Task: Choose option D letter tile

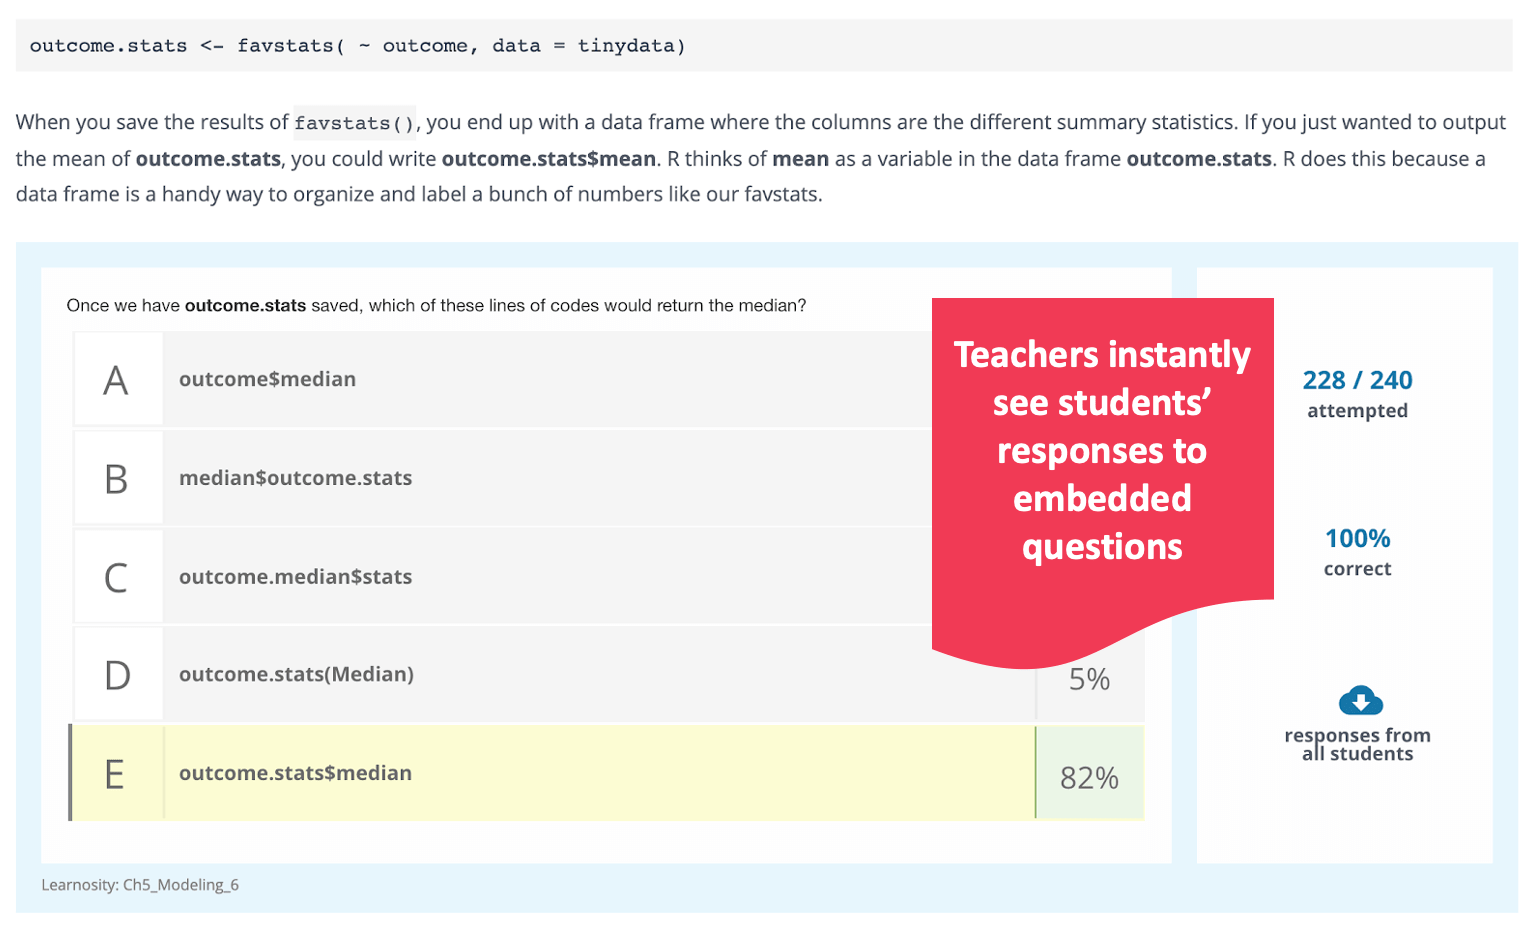Action: (117, 675)
